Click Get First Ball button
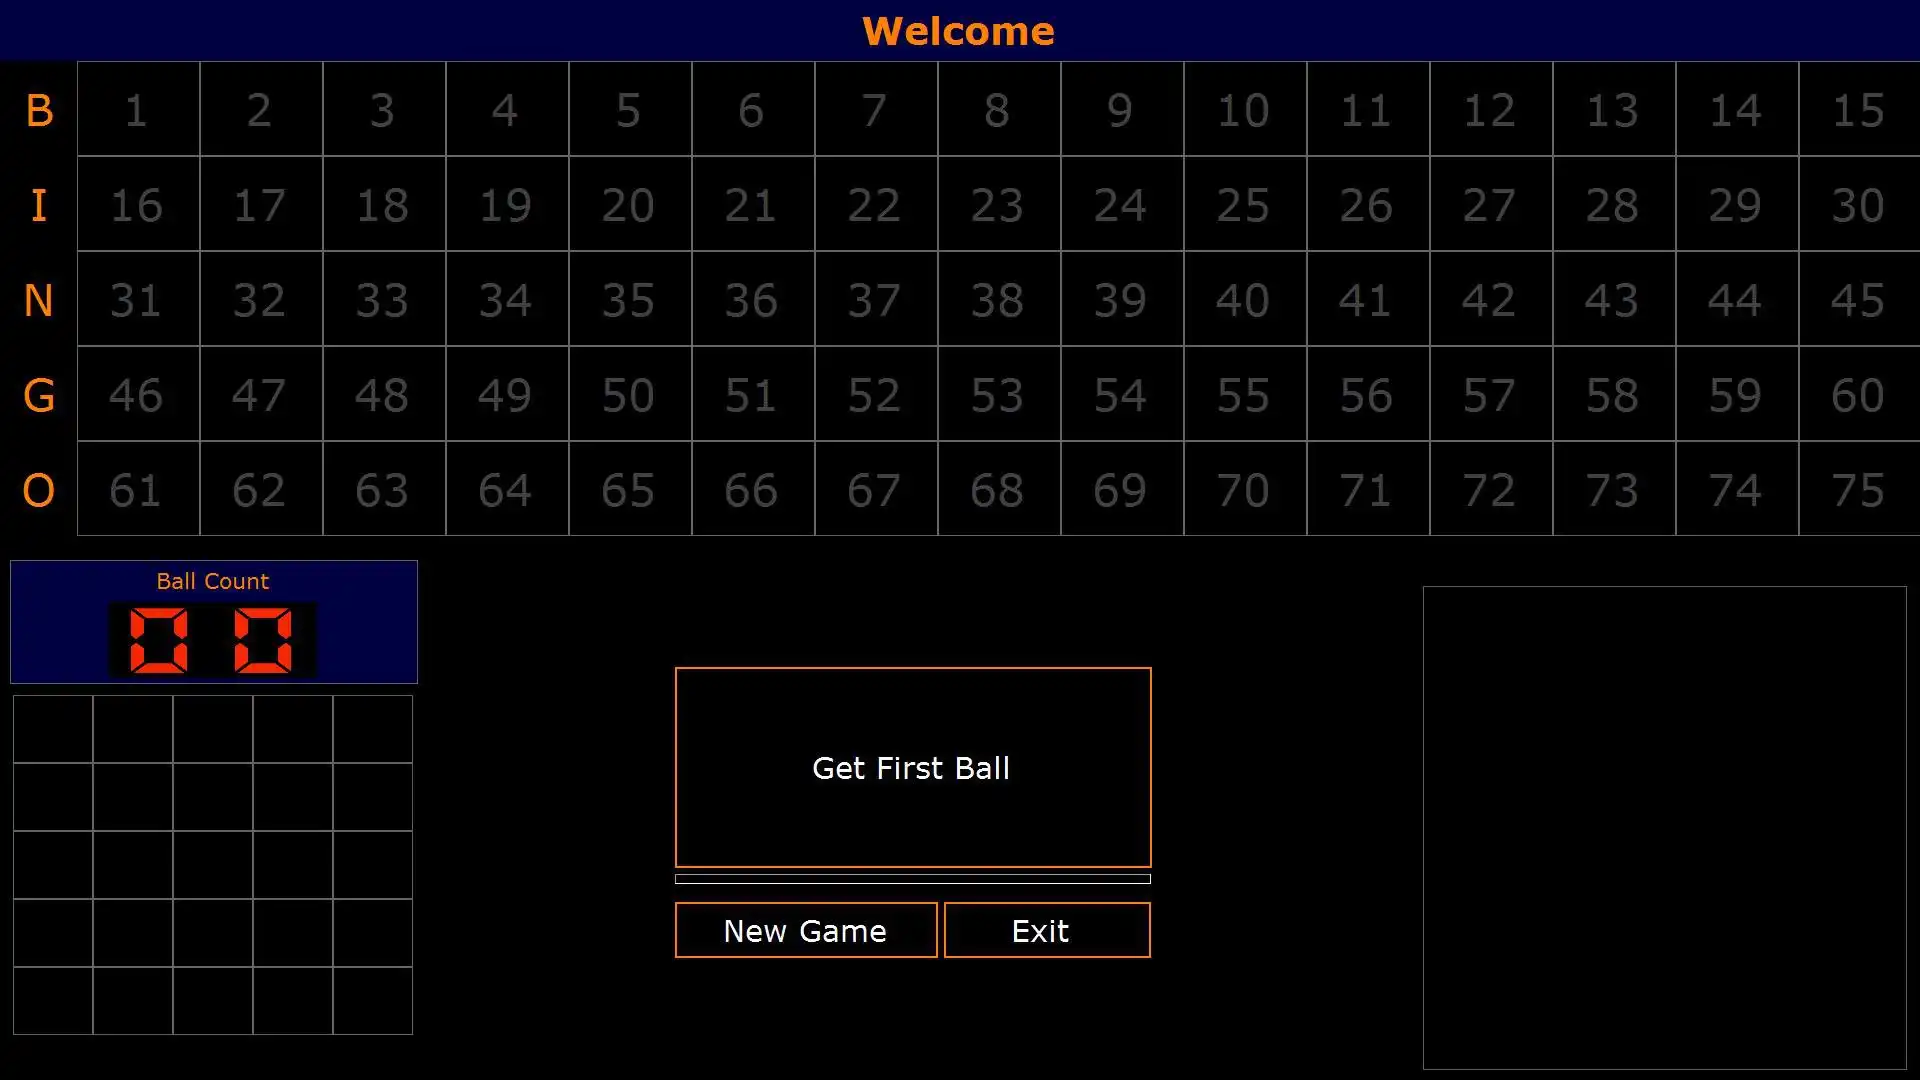The height and width of the screenshot is (1080, 1920). coord(913,767)
